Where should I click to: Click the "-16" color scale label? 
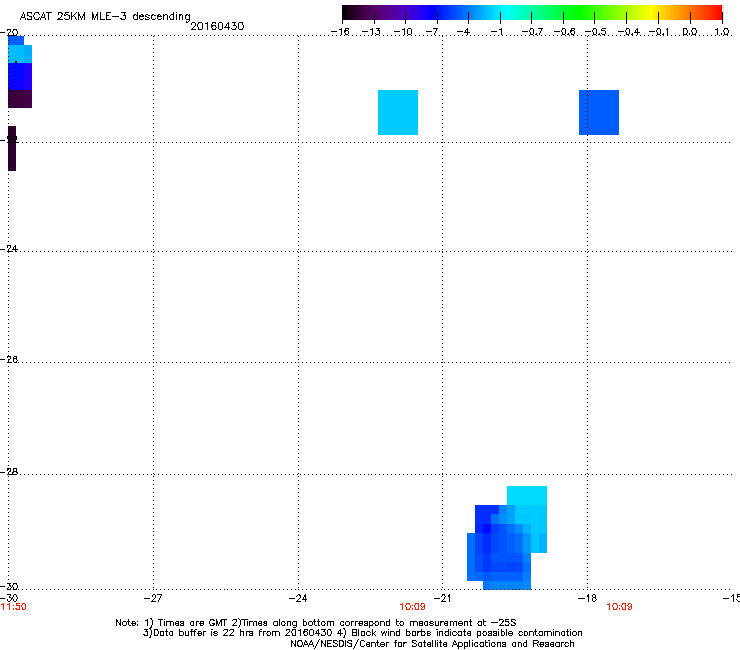340,32
